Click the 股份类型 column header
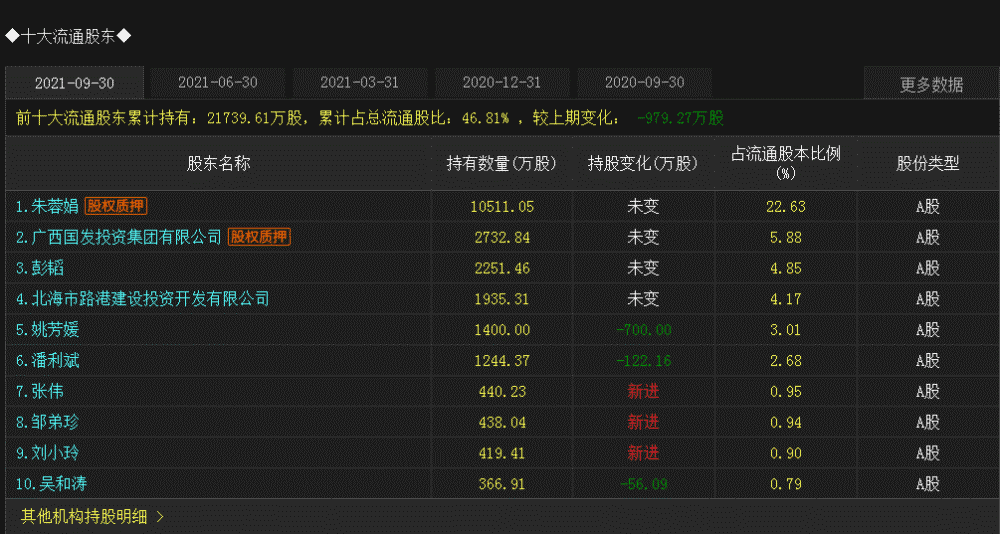The height and width of the screenshot is (534, 1000). tap(928, 163)
